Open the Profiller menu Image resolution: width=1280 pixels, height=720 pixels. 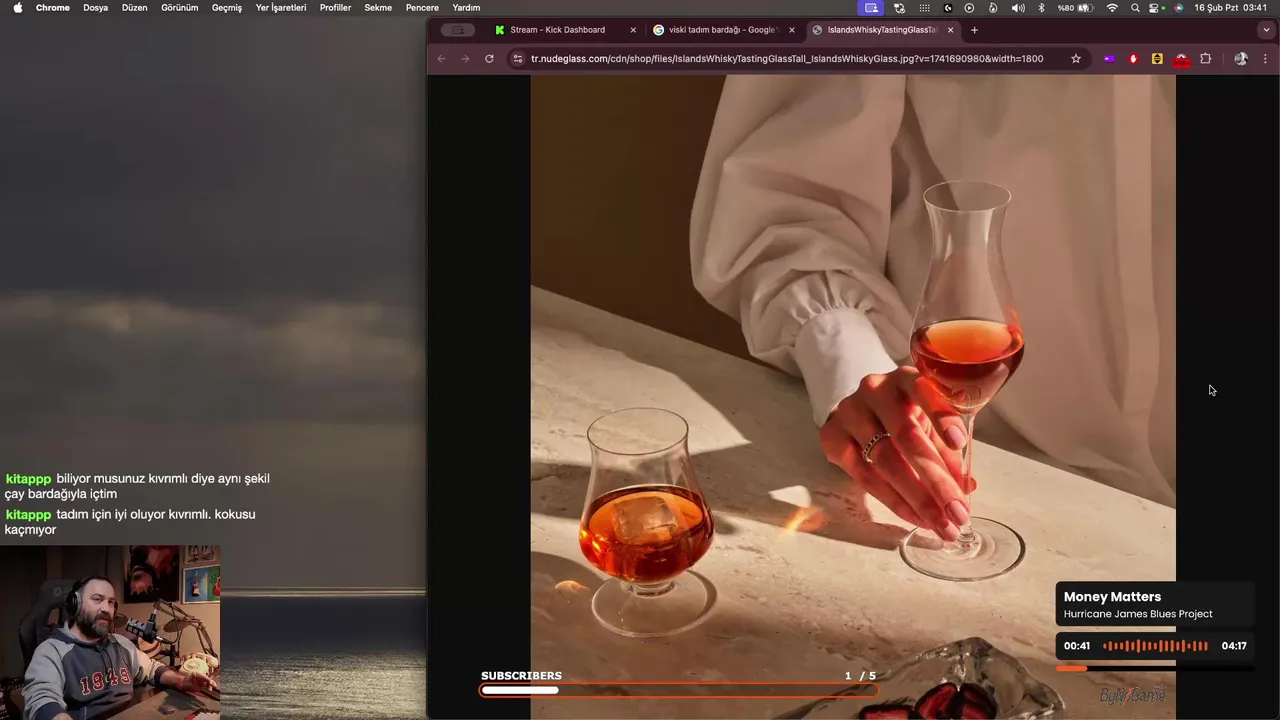[335, 7]
